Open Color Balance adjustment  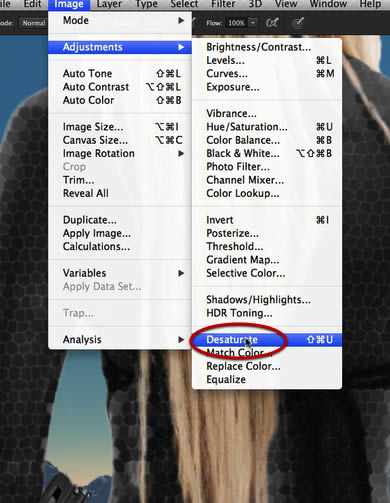[267, 140]
